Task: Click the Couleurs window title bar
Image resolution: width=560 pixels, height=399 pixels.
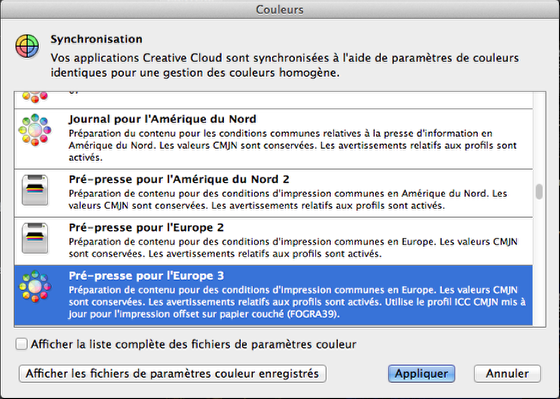Action: pos(280,9)
